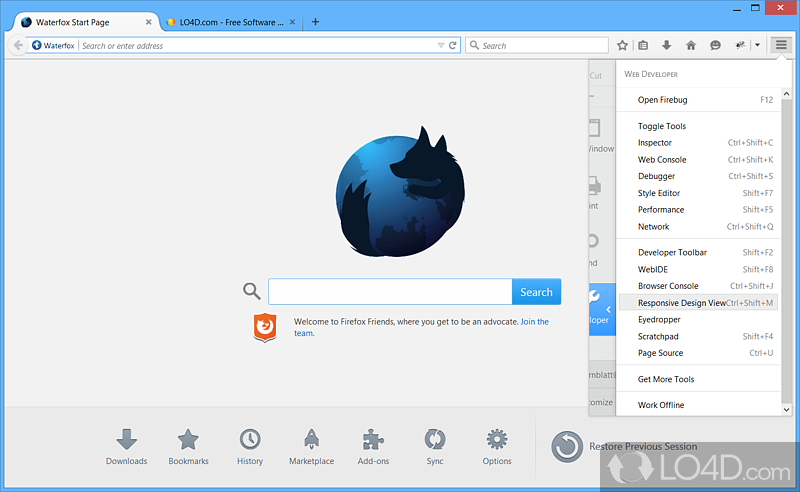The height and width of the screenshot is (492, 800).
Task: Click the magnifier beside the page search field
Action: tap(252, 291)
